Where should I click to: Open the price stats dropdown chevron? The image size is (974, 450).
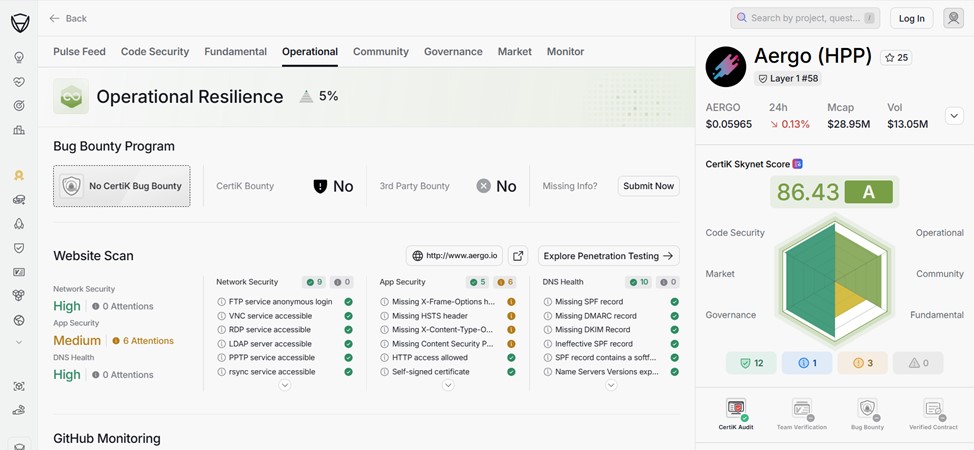[954, 116]
